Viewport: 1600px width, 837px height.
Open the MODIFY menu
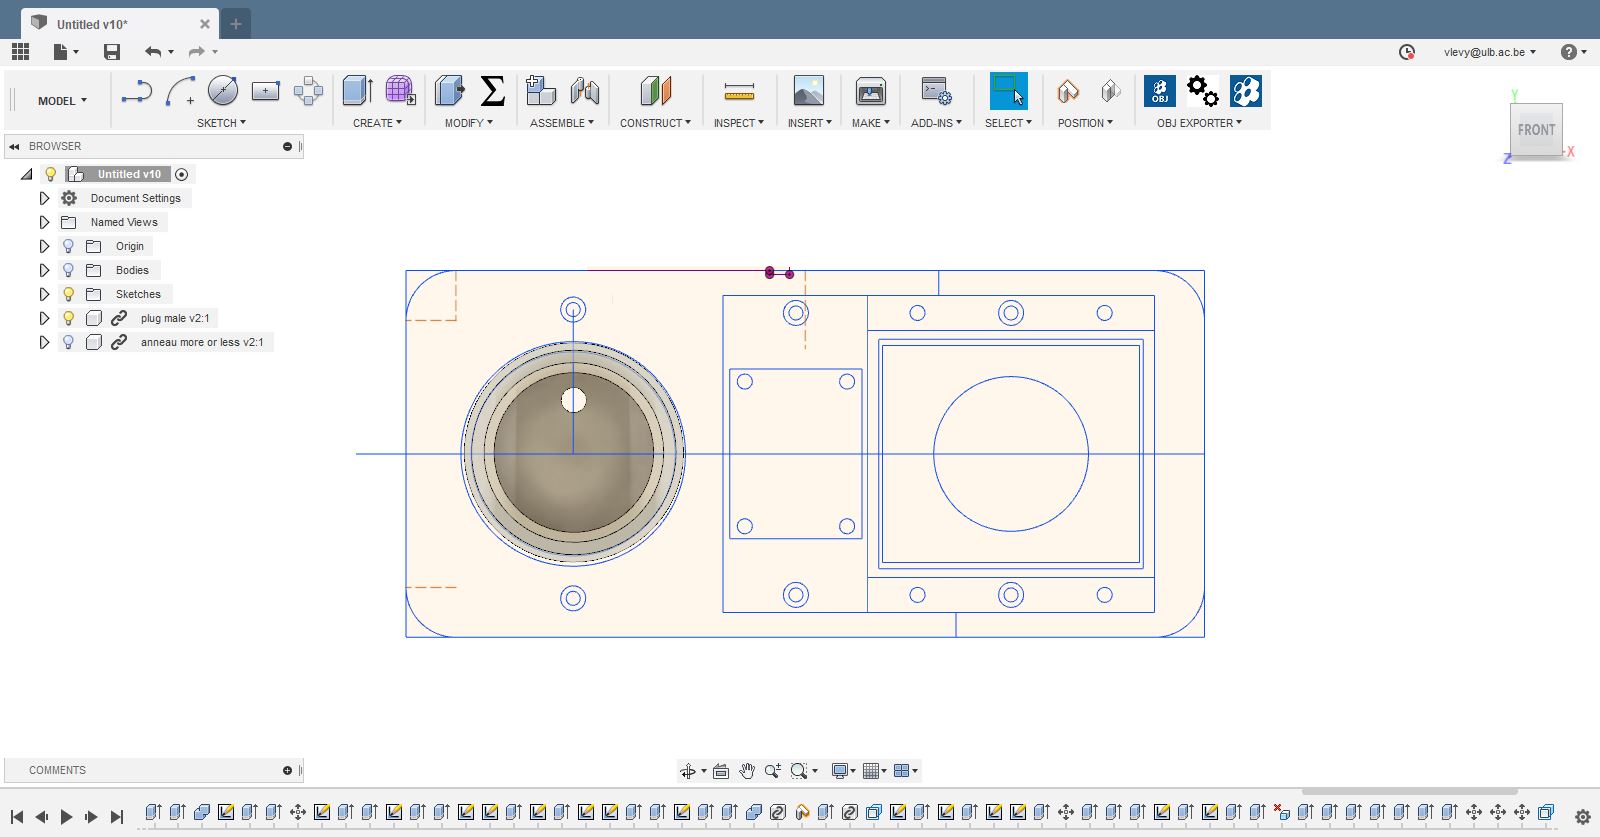(x=469, y=123)
